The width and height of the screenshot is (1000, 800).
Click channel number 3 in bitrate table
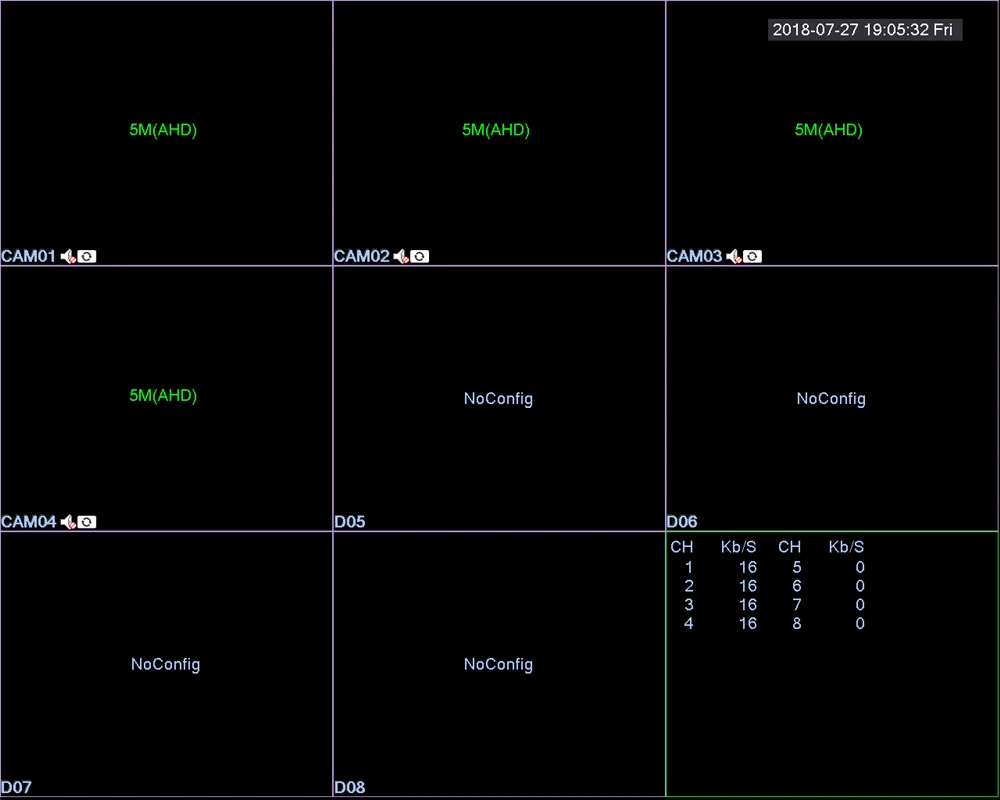(x=689, y=605)
